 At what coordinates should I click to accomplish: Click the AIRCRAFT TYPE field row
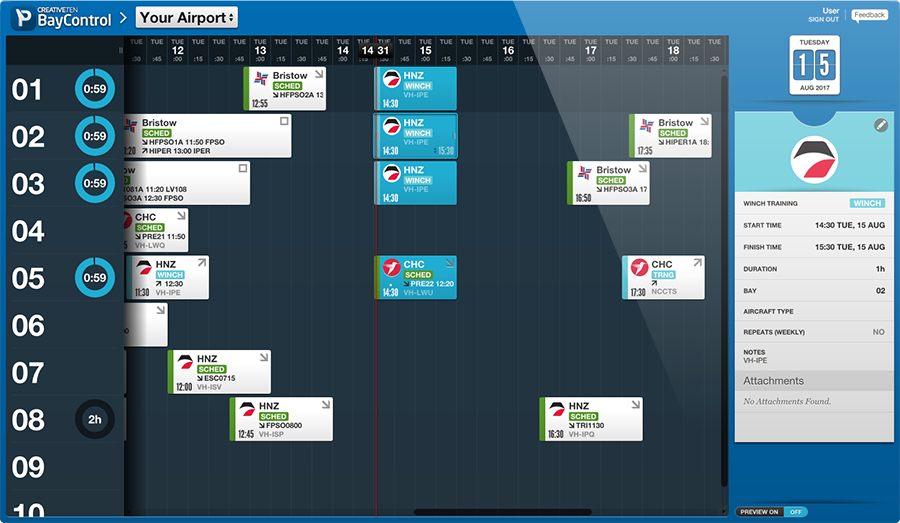click(814, 311)
